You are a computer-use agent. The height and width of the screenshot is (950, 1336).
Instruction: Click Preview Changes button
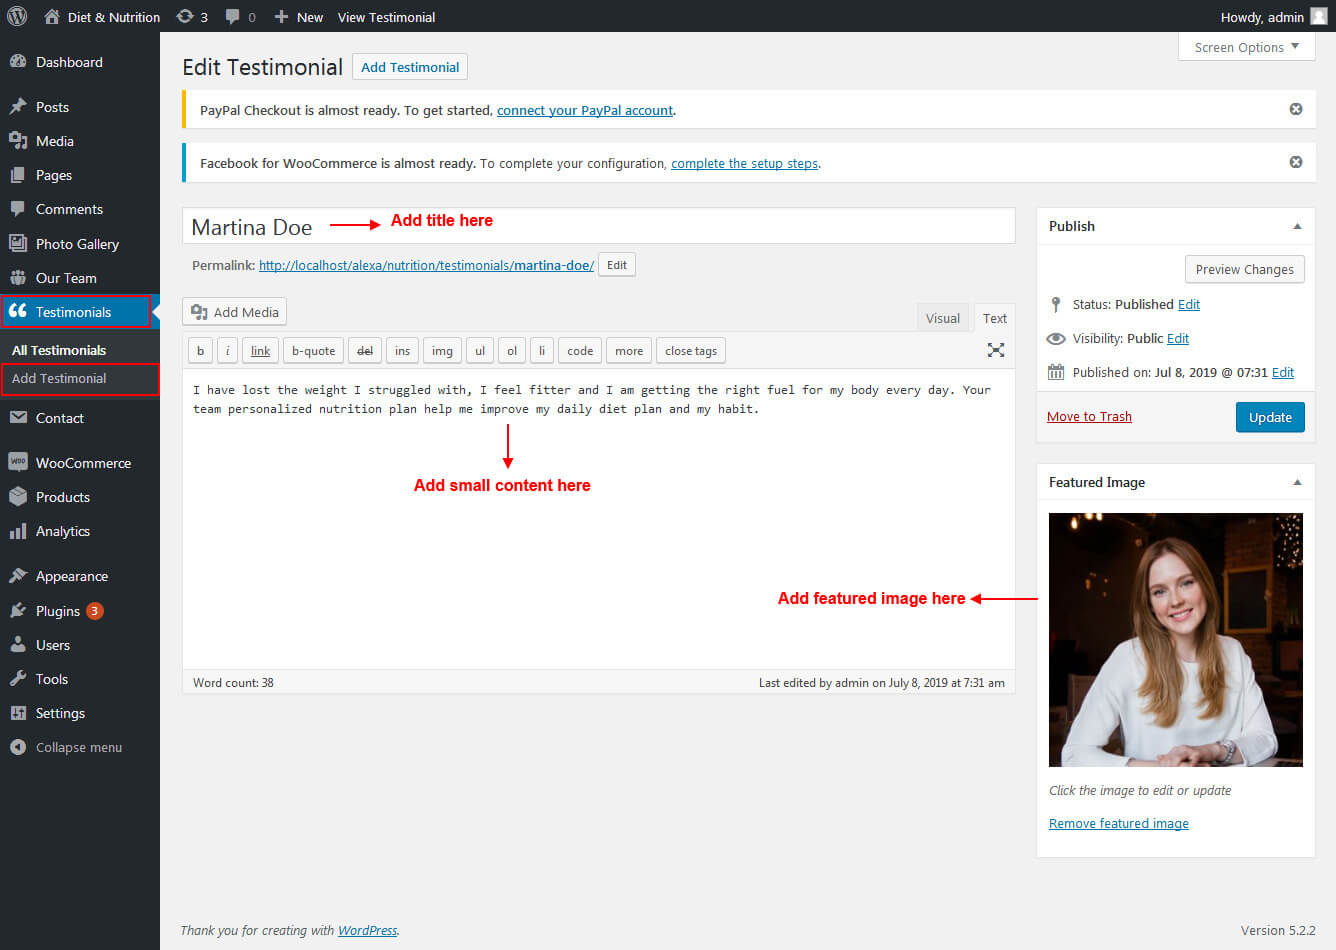1244,269
